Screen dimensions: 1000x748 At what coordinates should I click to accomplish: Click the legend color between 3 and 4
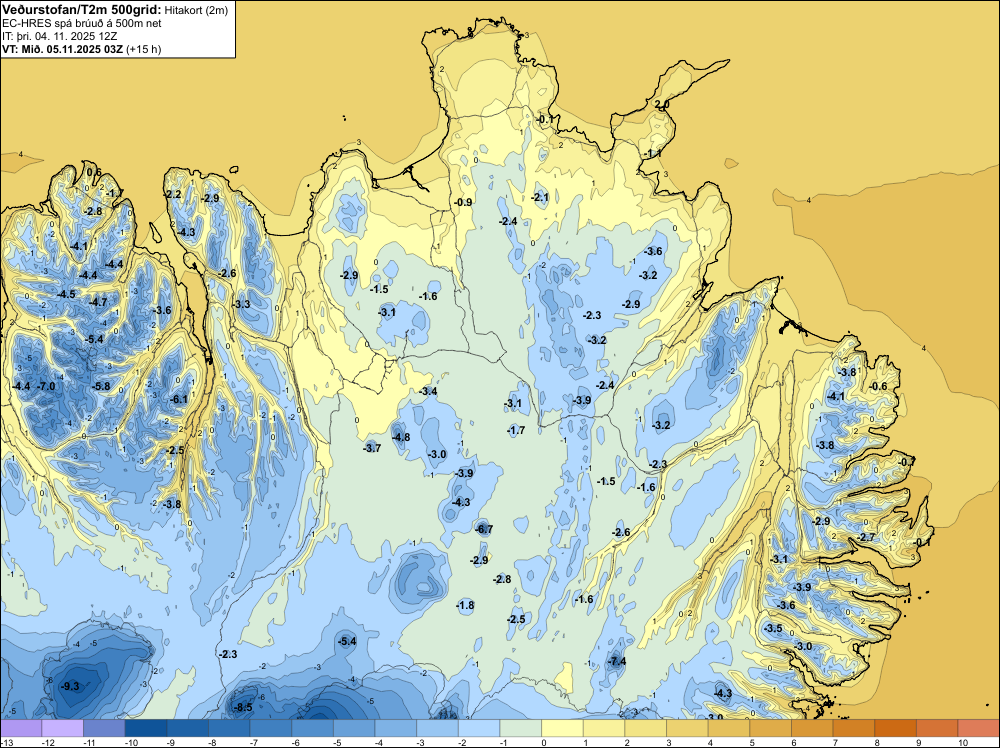tap(688, 728)
